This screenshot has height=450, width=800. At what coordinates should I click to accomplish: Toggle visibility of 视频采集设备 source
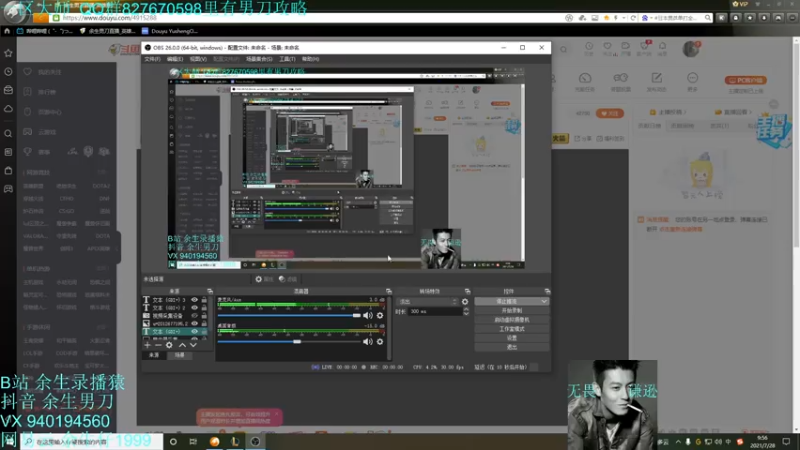[194, 316]
